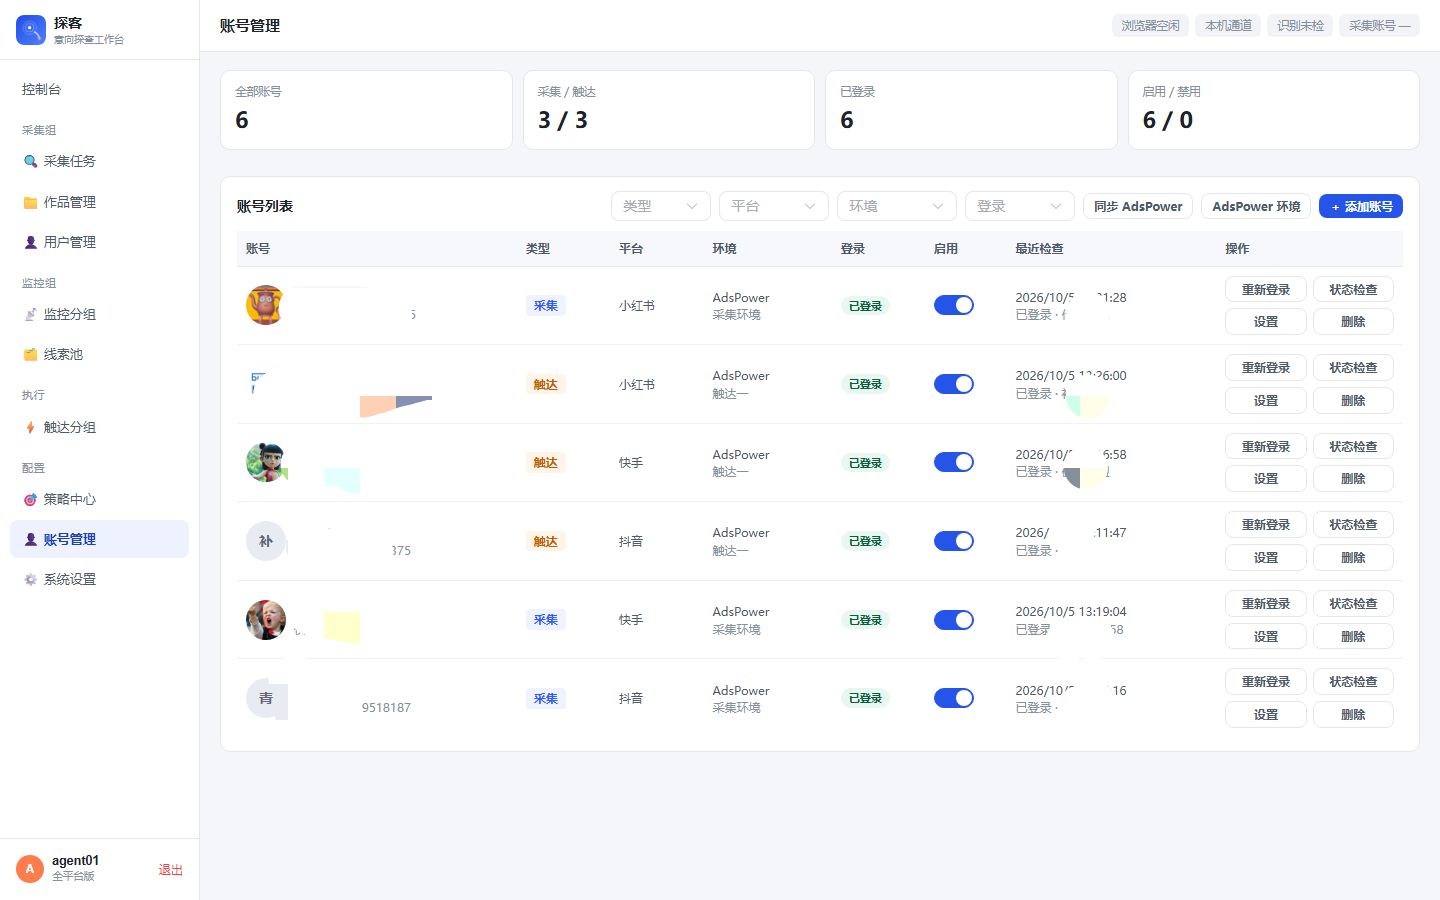Click the folder icon beside 作品管理
The width and height of the screenshot is (1440, 900).
click(x=31, y=202)
